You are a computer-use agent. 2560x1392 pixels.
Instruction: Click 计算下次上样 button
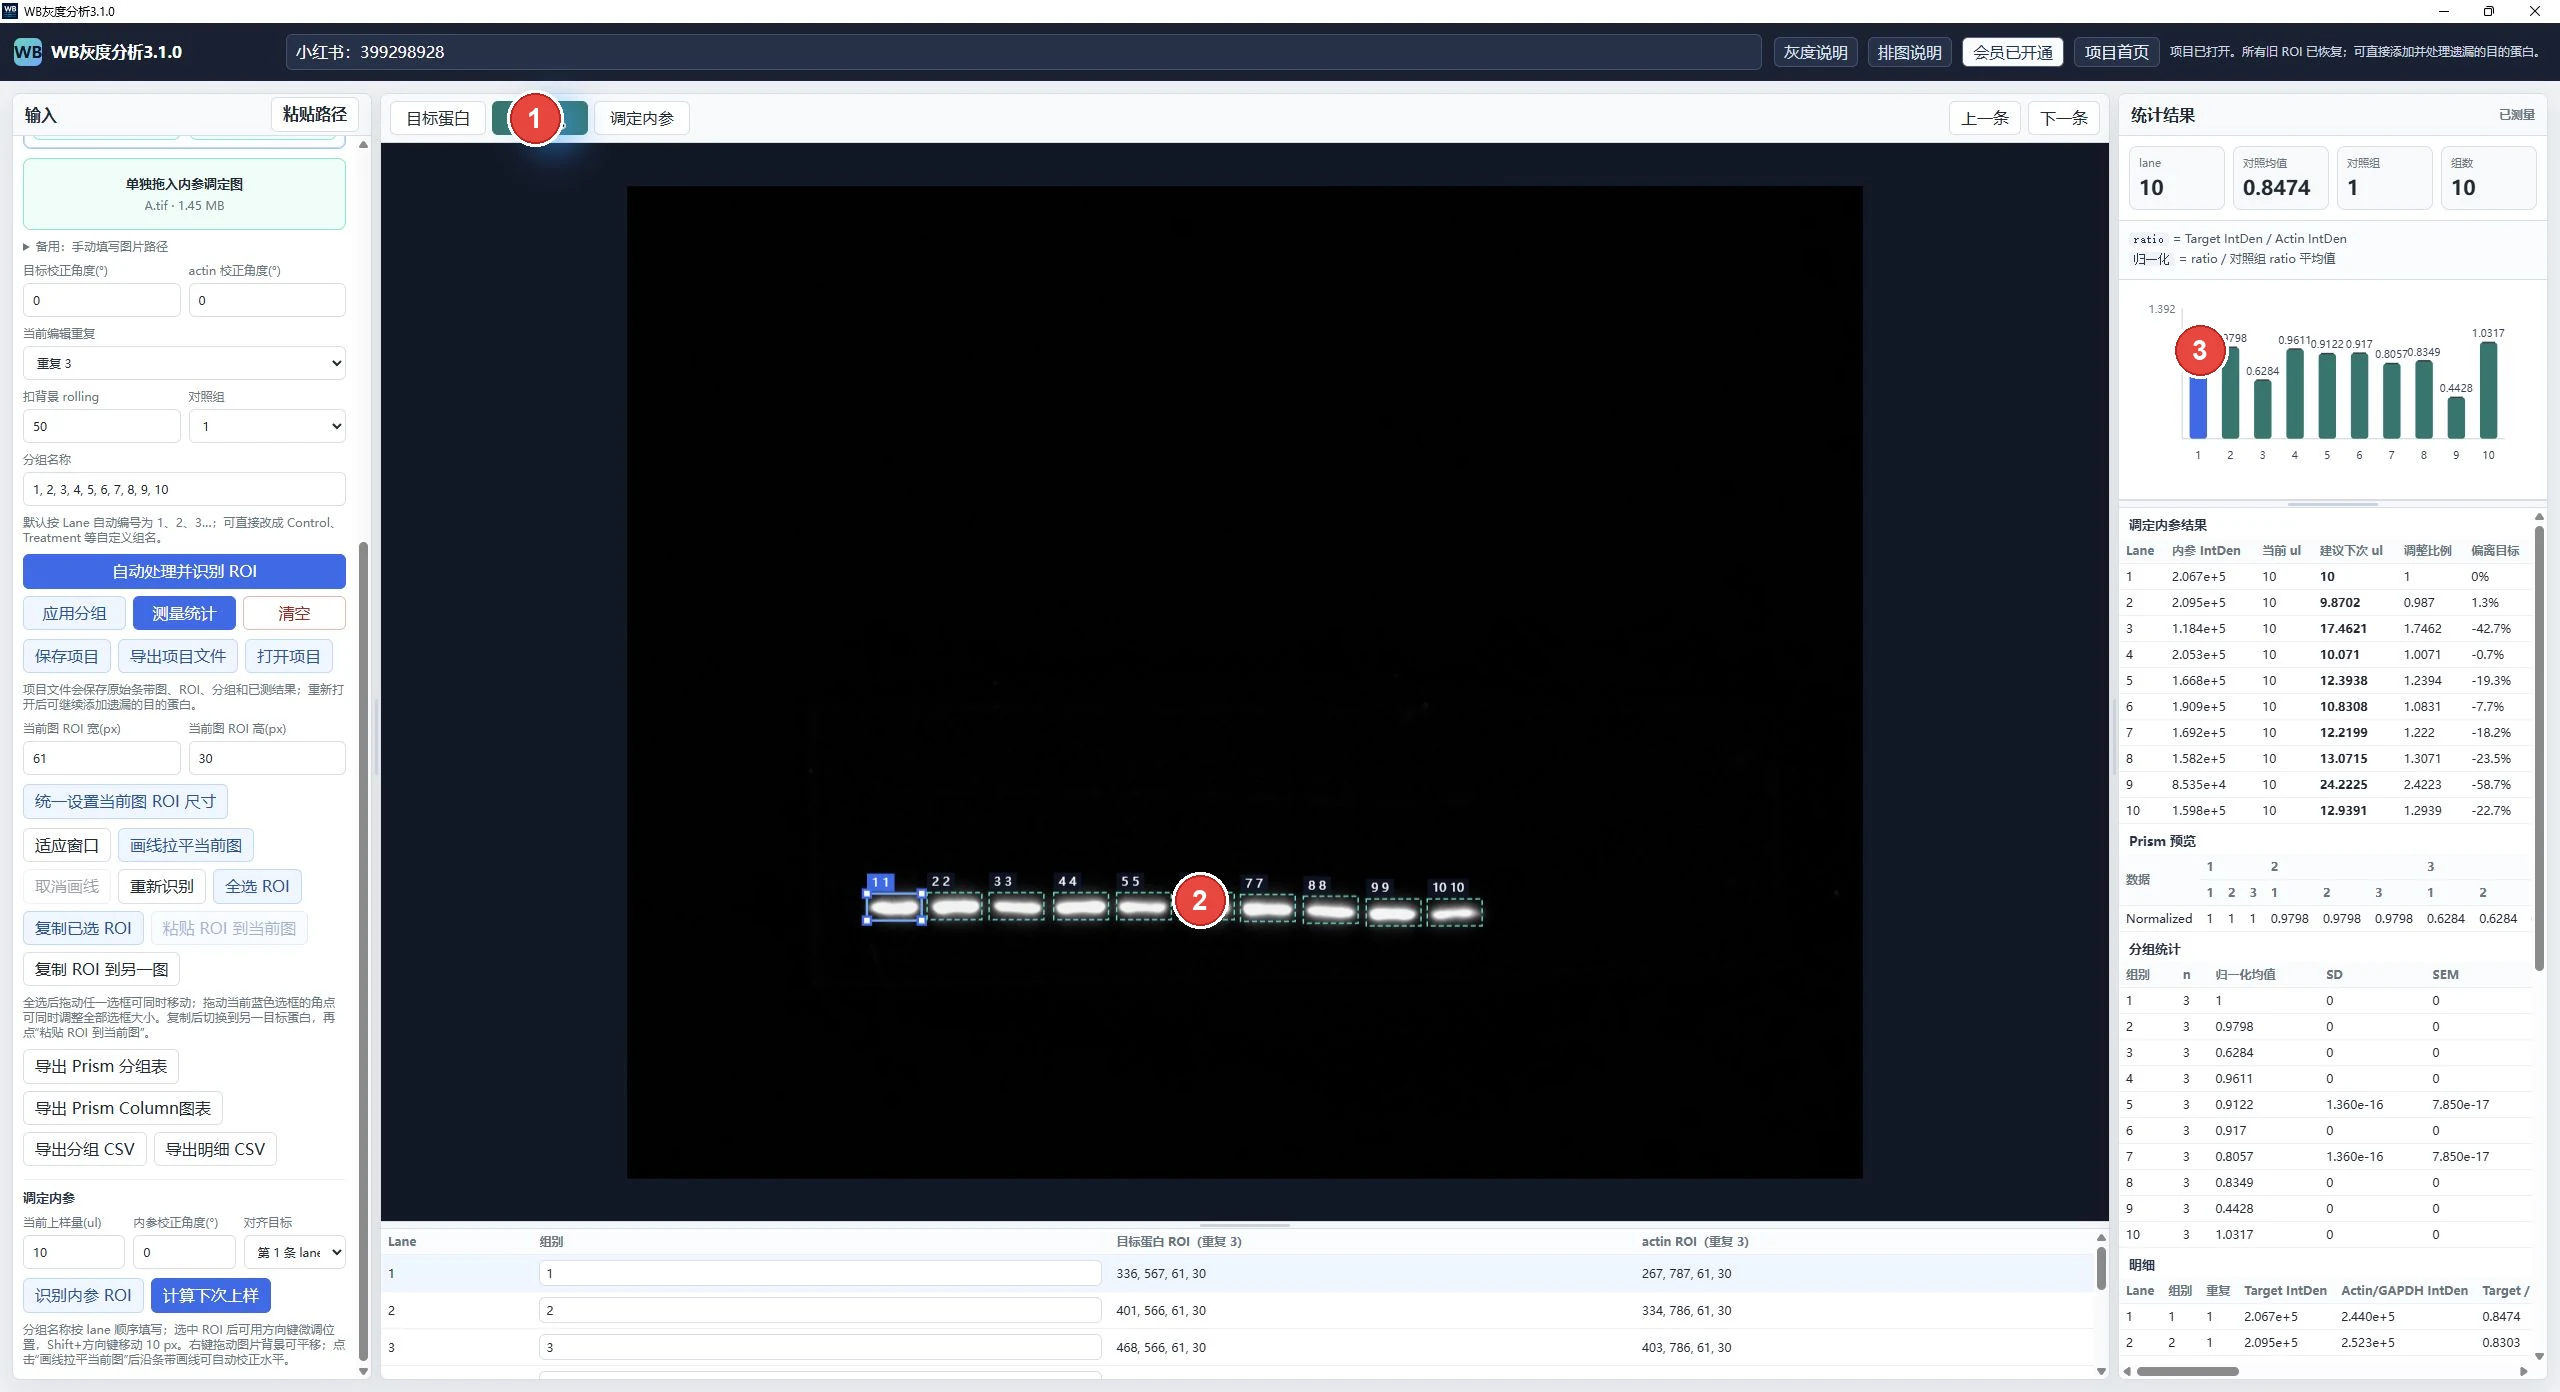point(211,1295)
